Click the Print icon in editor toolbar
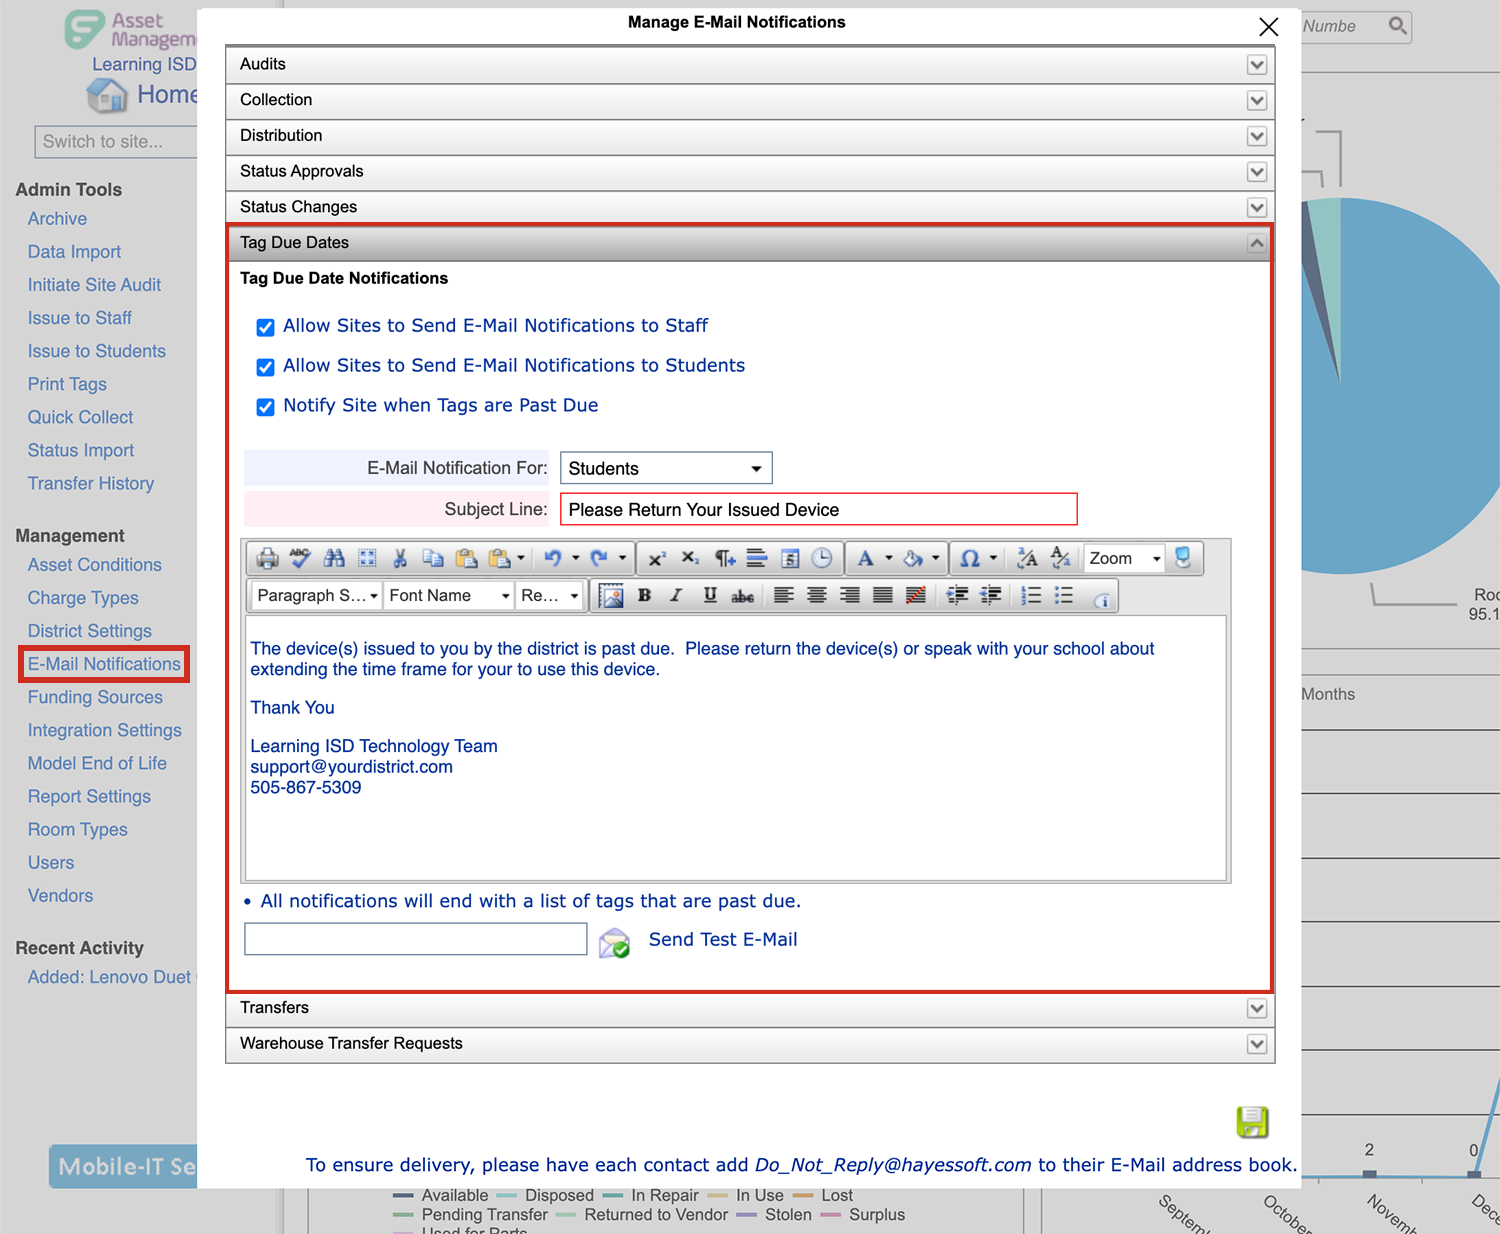The width and height of the screenshot is (1500, 1234). point(267,558)
